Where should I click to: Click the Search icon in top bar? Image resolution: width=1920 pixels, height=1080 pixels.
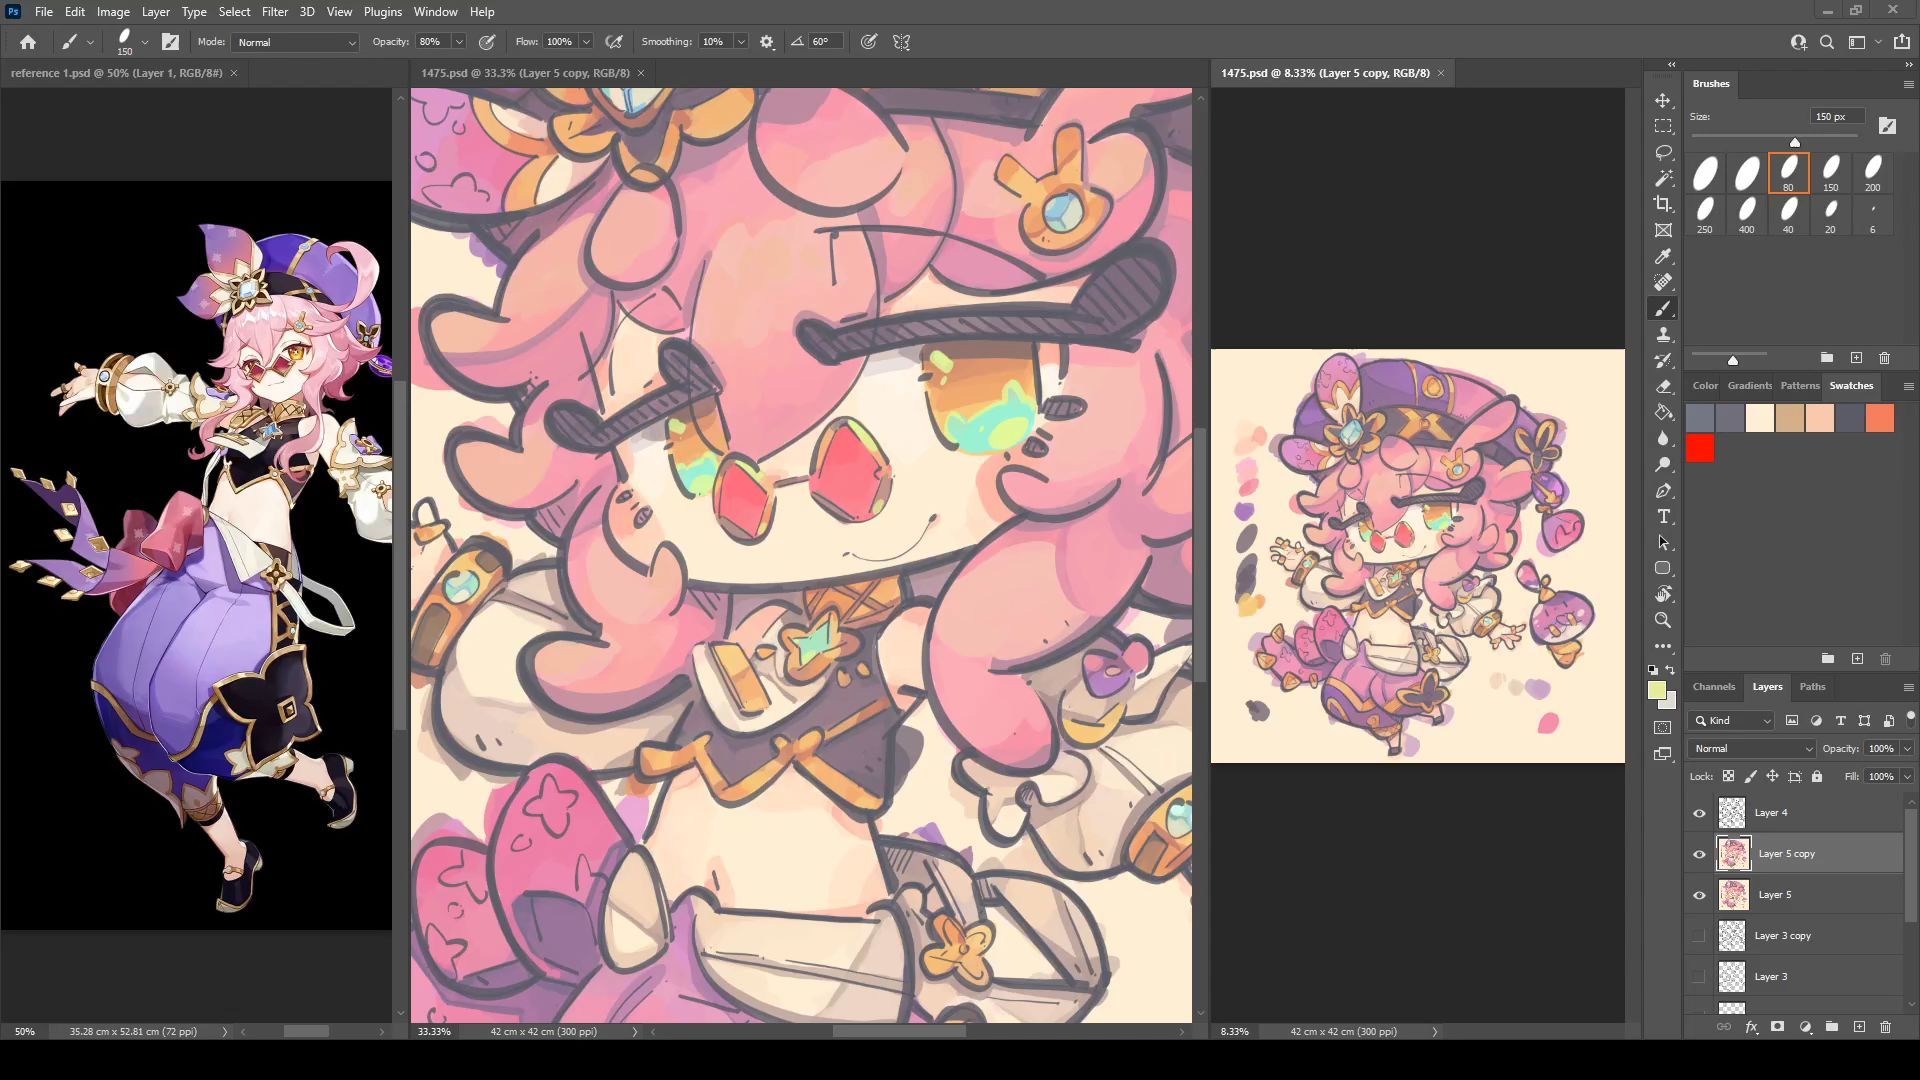pyautogui.click(x=1827, y=42)
